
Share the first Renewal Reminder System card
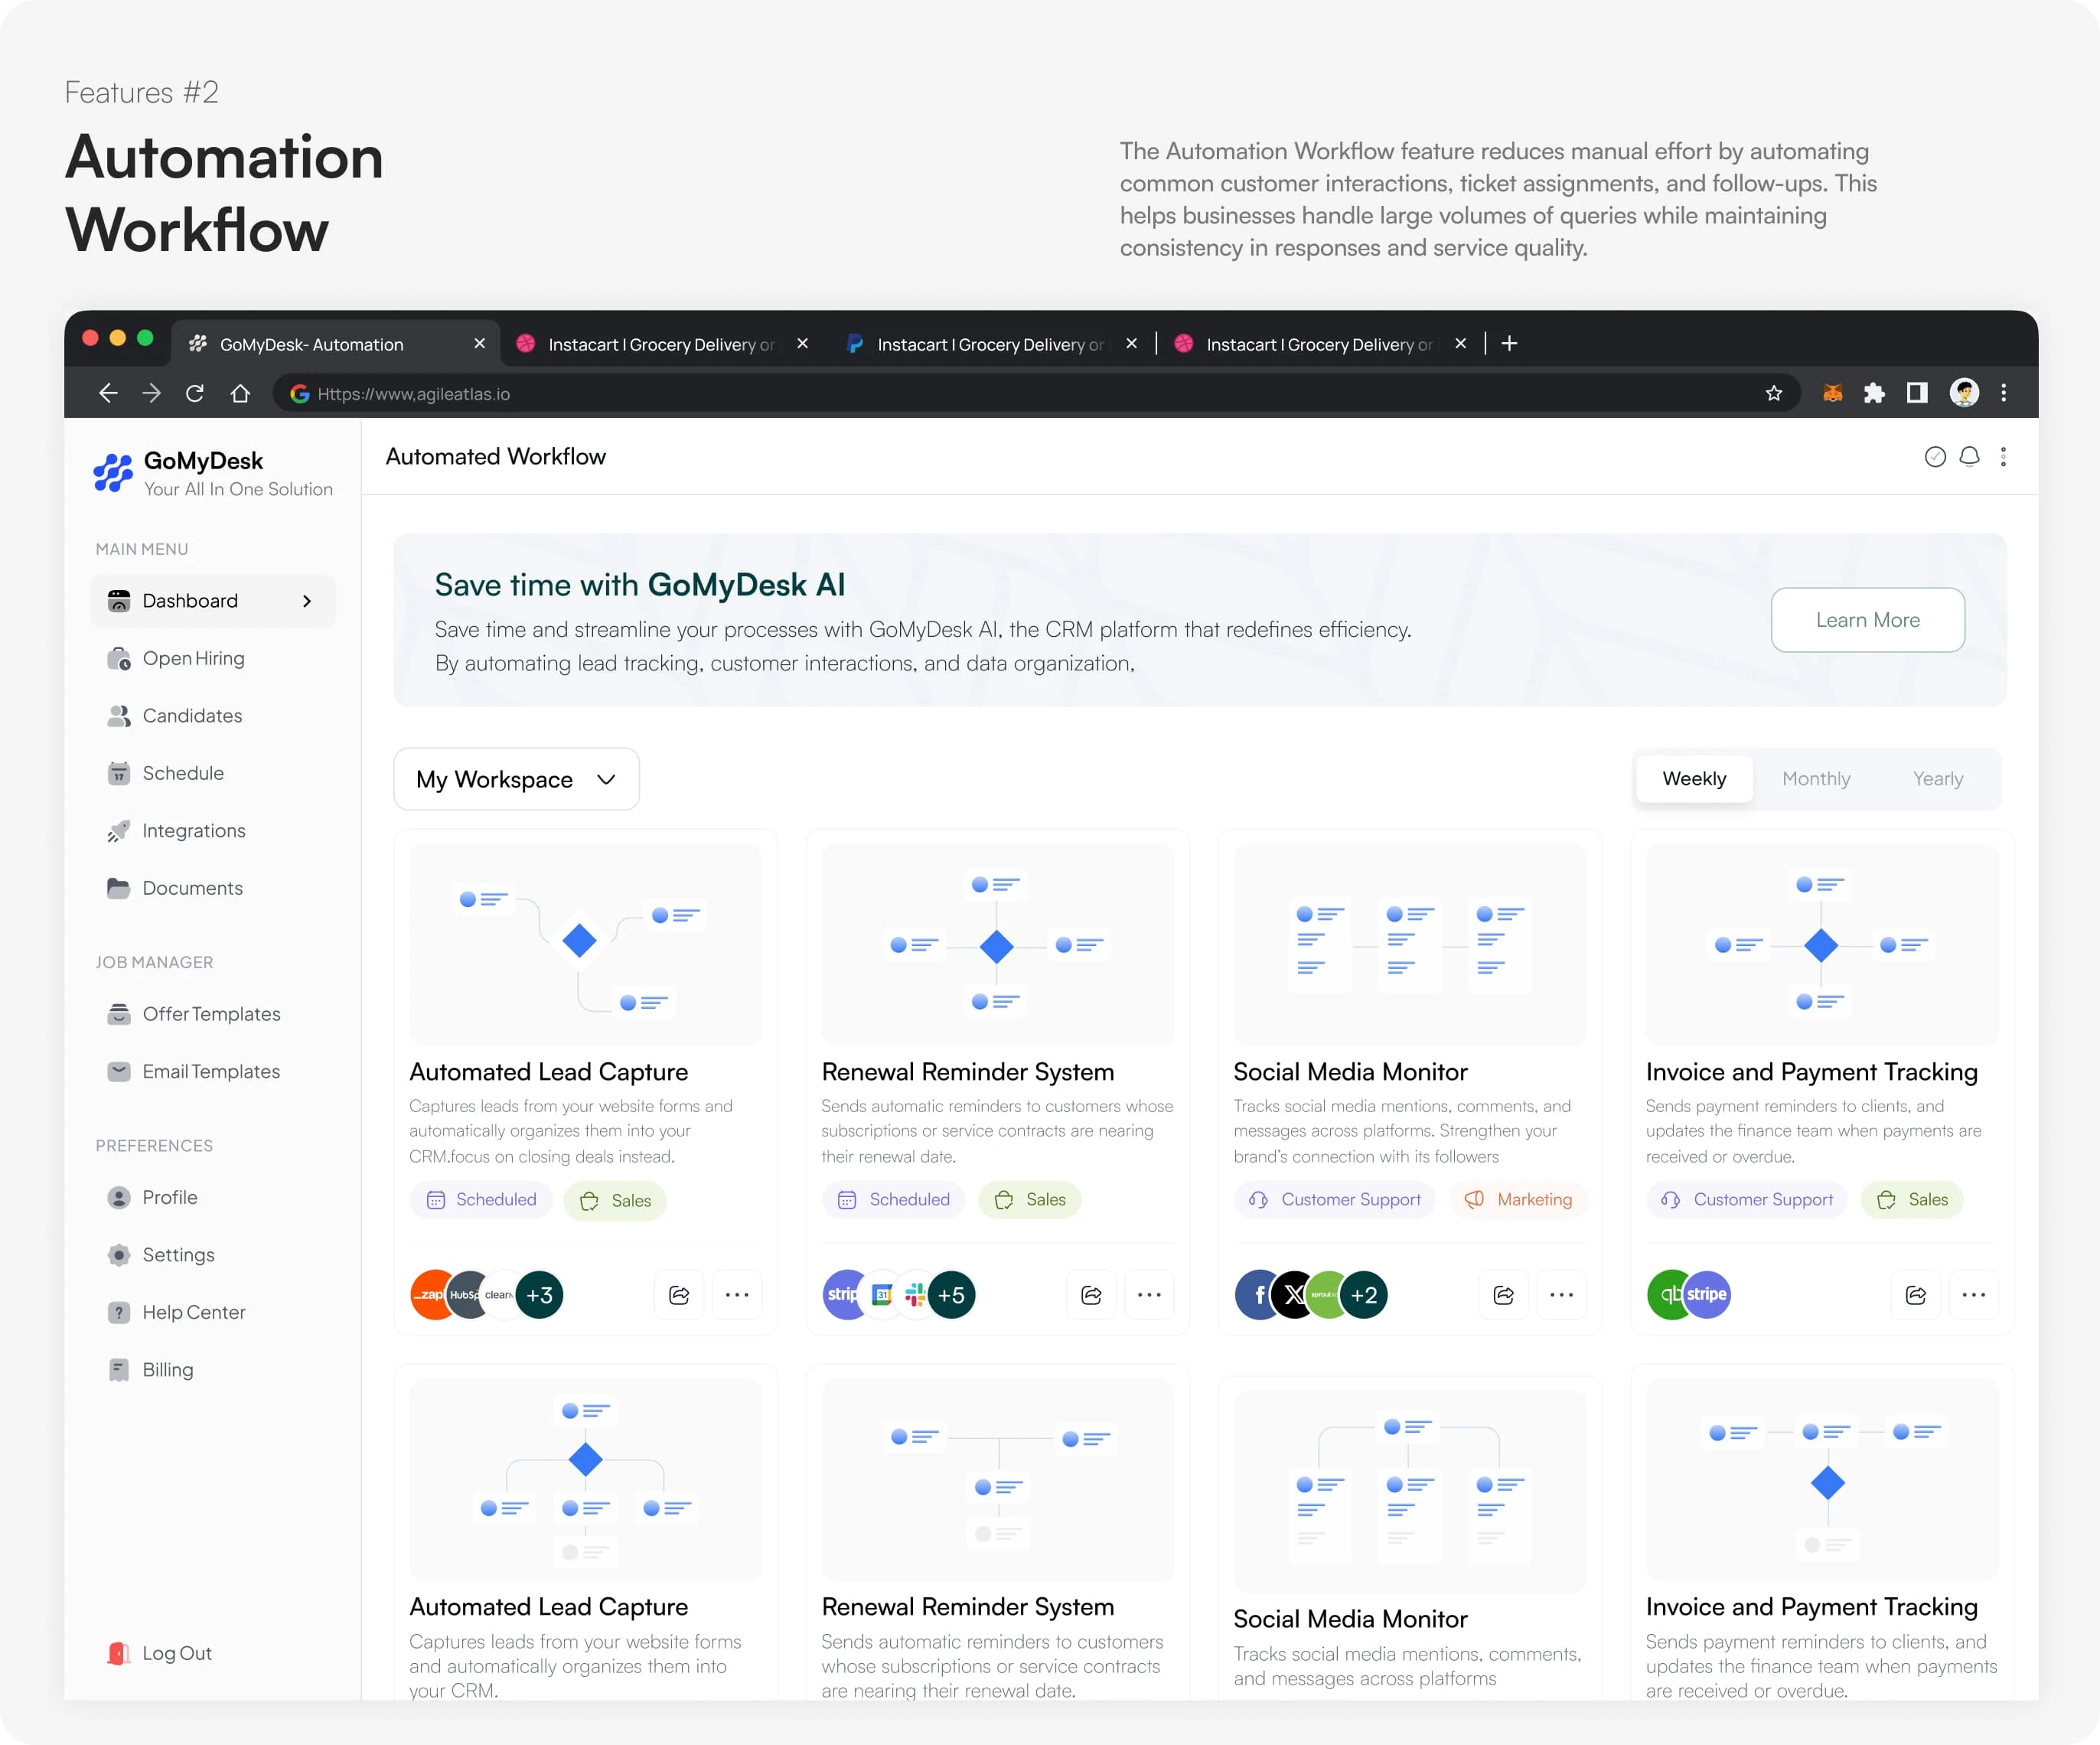coord(1091,1294)
